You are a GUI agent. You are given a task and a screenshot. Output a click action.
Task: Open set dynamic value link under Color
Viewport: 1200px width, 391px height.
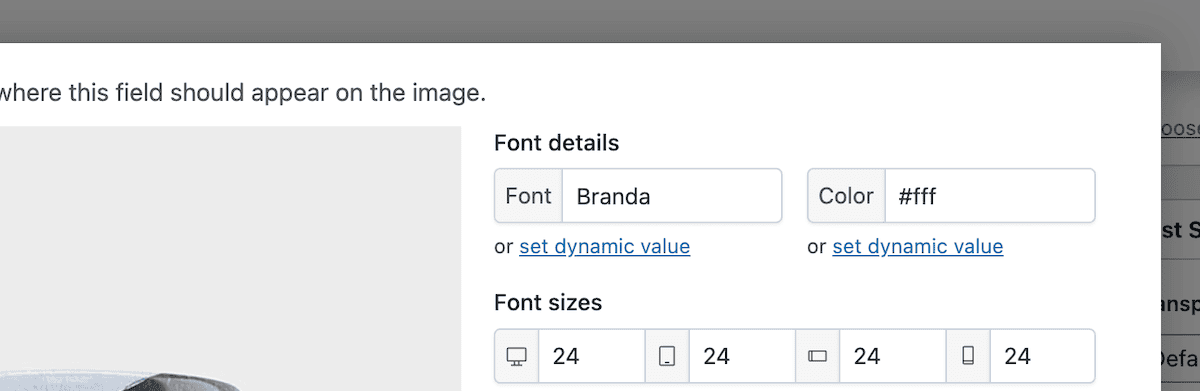click(917, 246)
